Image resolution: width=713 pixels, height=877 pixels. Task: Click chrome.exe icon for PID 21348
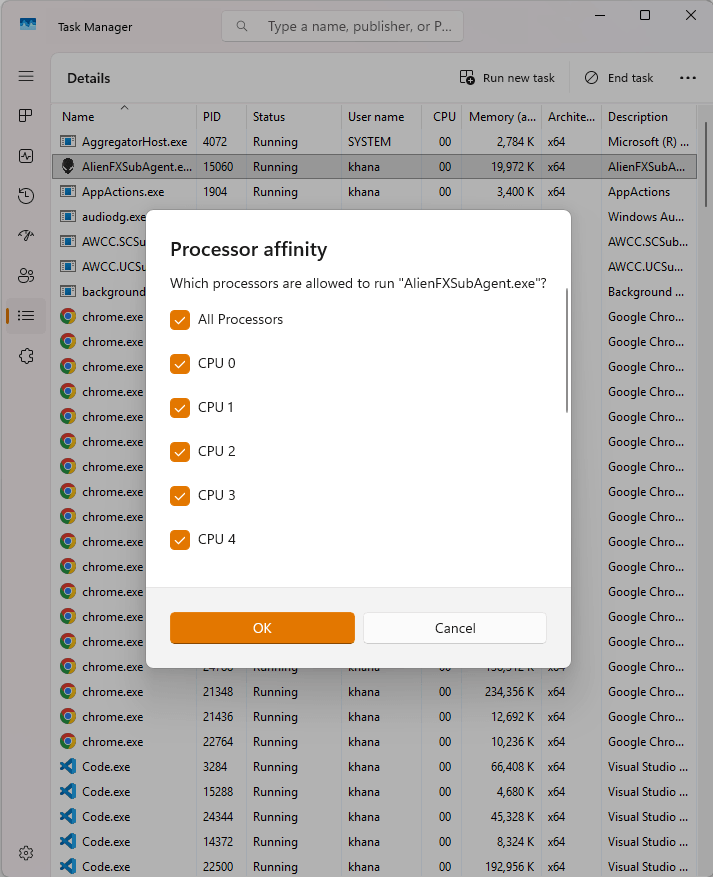click(x=68, y=691)
